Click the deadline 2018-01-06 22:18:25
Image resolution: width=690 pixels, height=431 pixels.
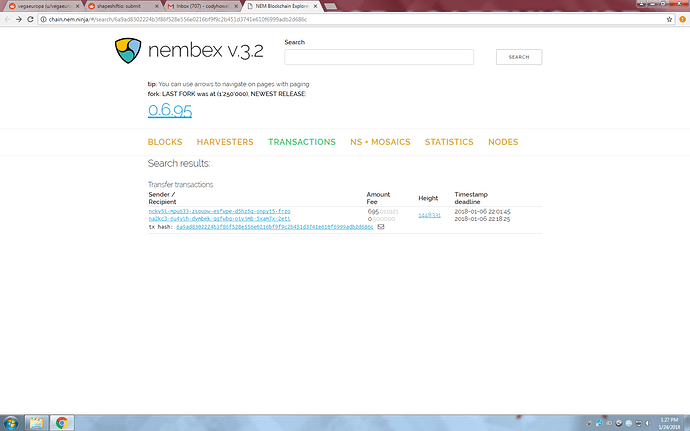(x=482, y=219)
